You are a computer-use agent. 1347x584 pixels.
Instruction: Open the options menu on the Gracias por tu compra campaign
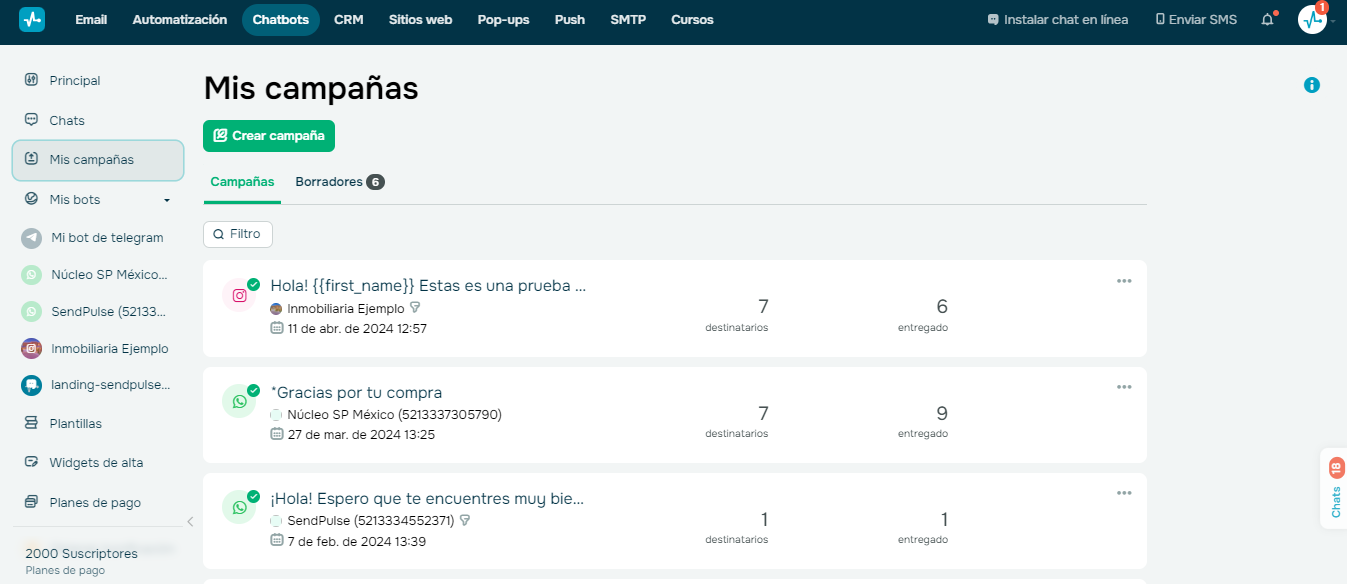coord(1124,386)
